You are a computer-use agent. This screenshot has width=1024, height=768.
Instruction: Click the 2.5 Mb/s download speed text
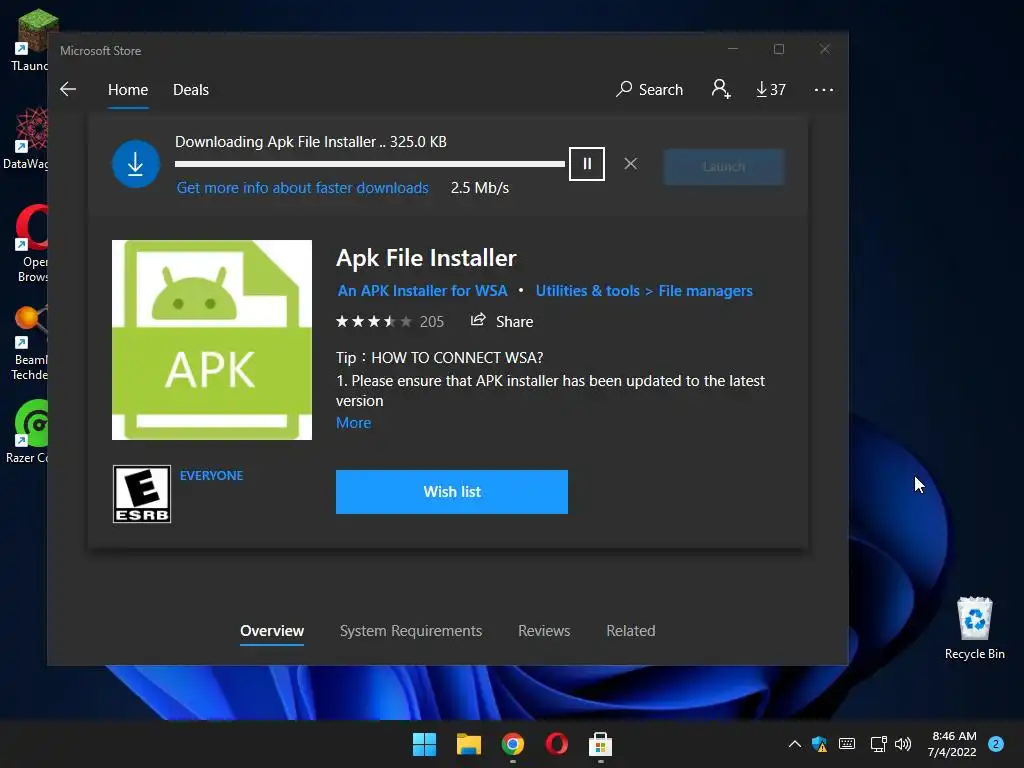point(480,188)
